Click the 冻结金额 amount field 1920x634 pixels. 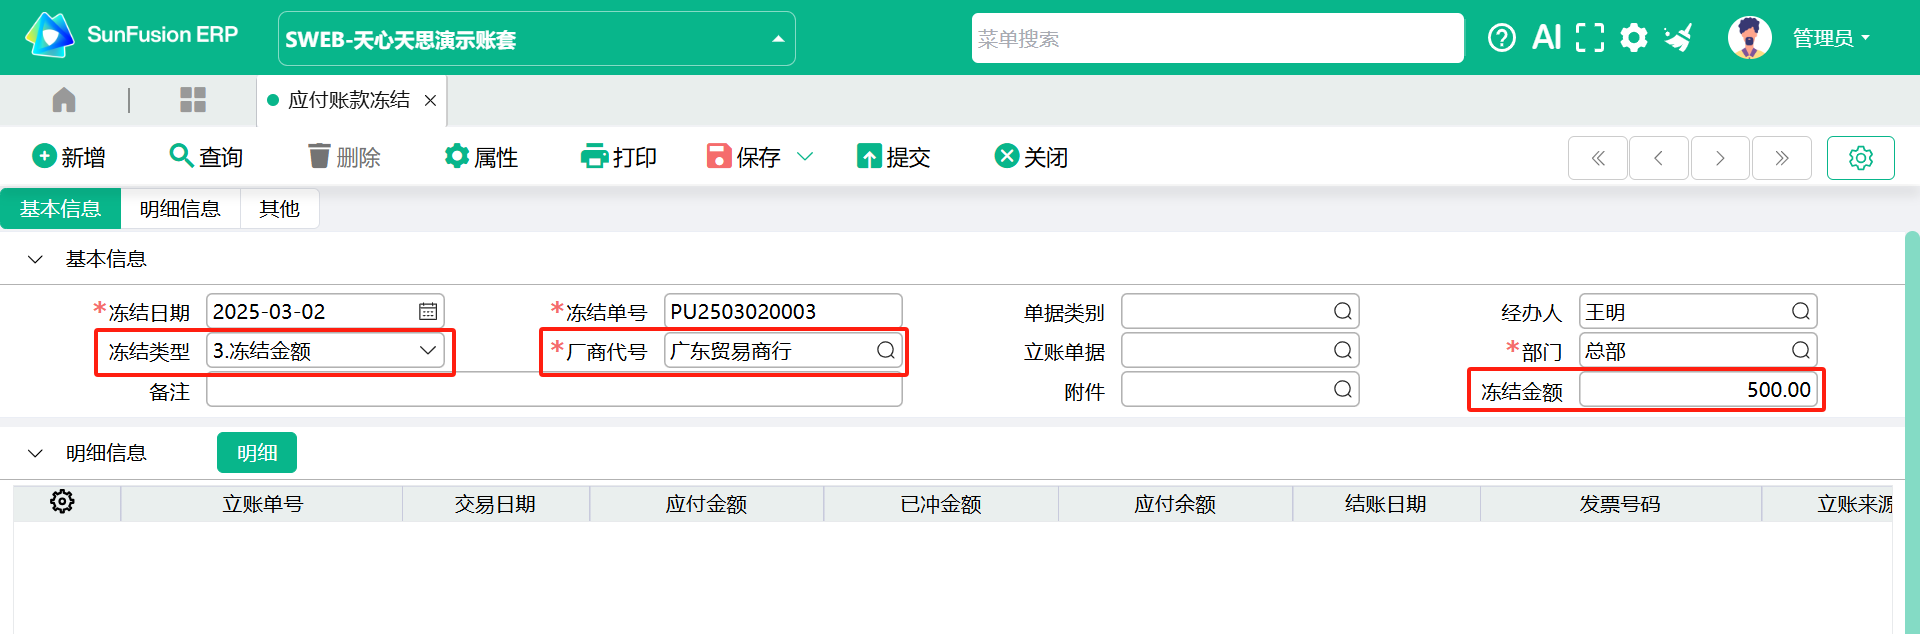1698,390
